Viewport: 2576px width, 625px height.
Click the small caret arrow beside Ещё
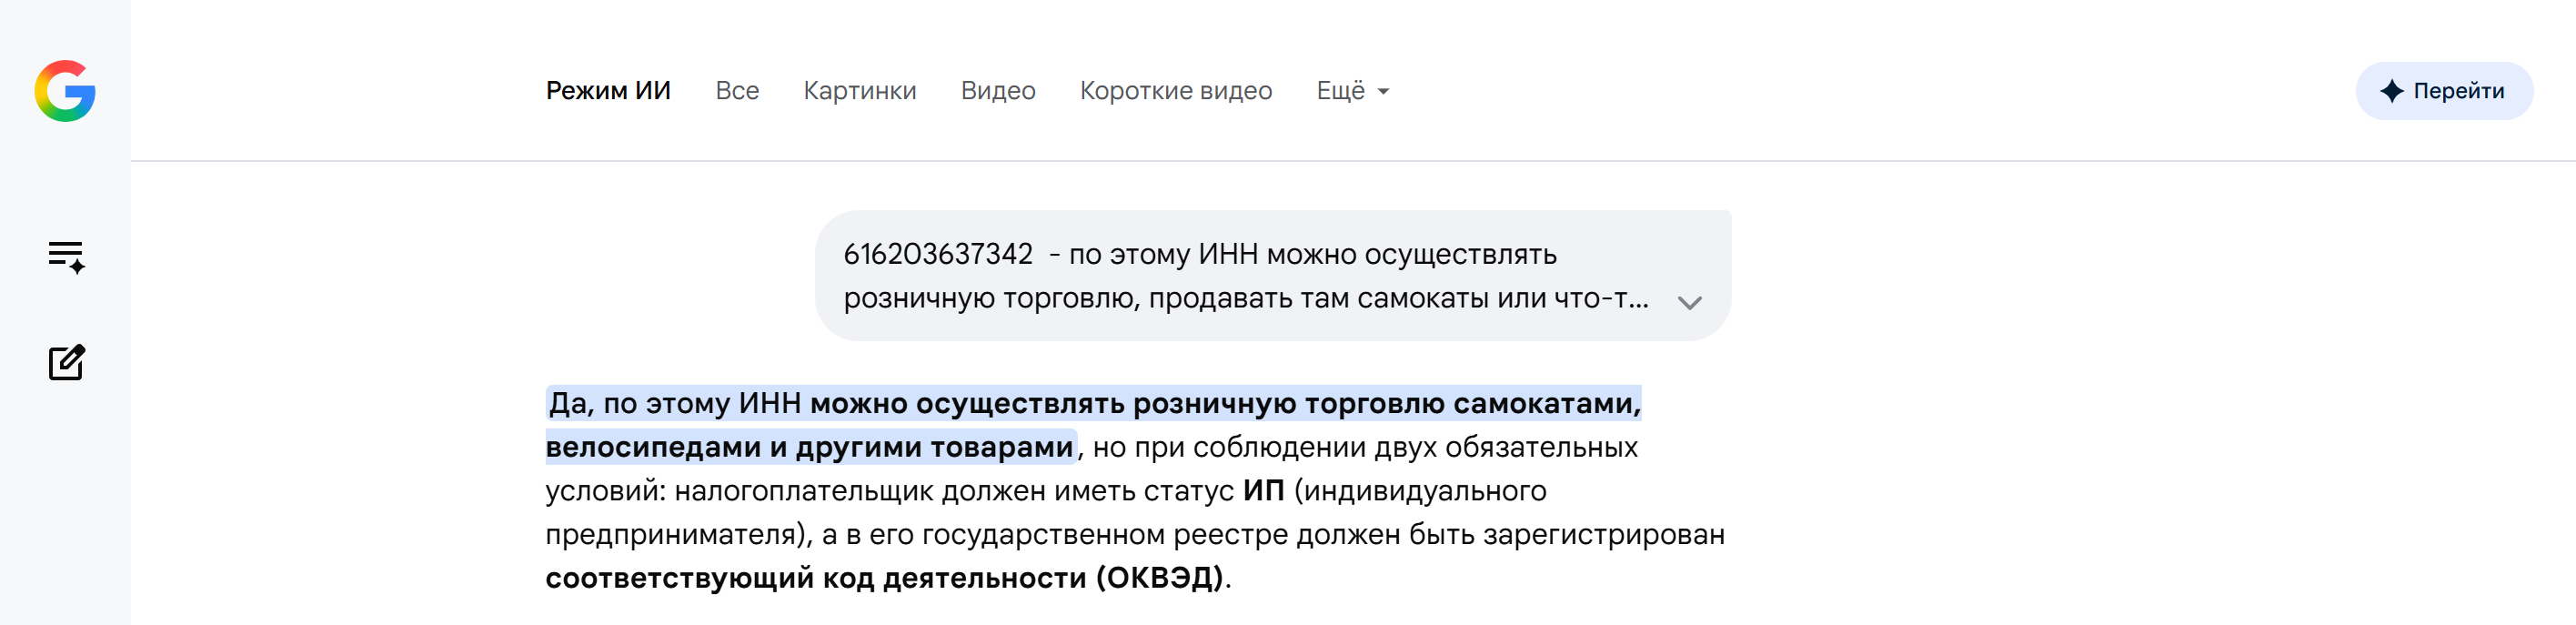tap(1383, 92)
